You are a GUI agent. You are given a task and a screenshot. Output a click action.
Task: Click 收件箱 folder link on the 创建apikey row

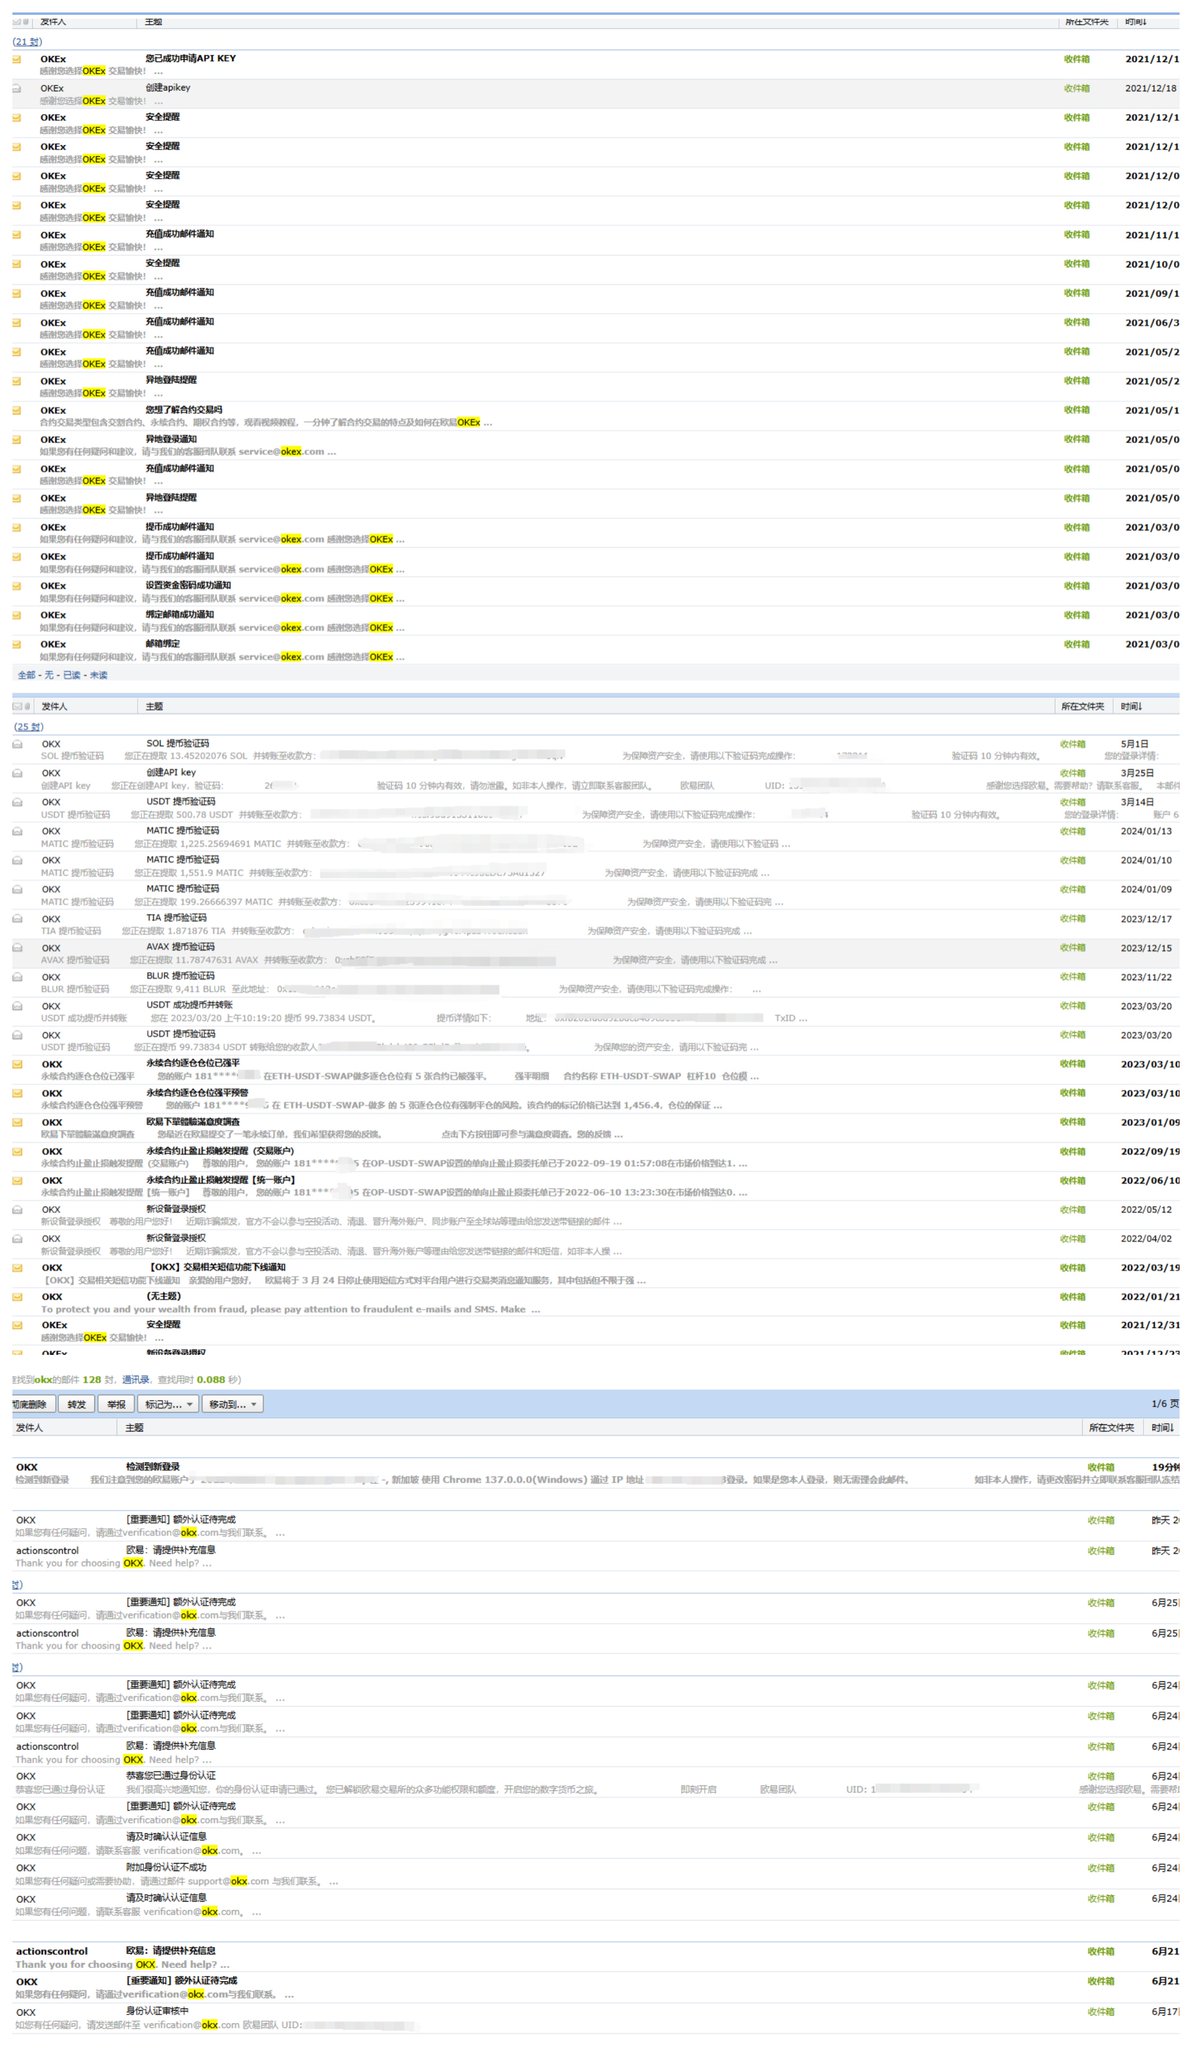[x=1077, y=88]
